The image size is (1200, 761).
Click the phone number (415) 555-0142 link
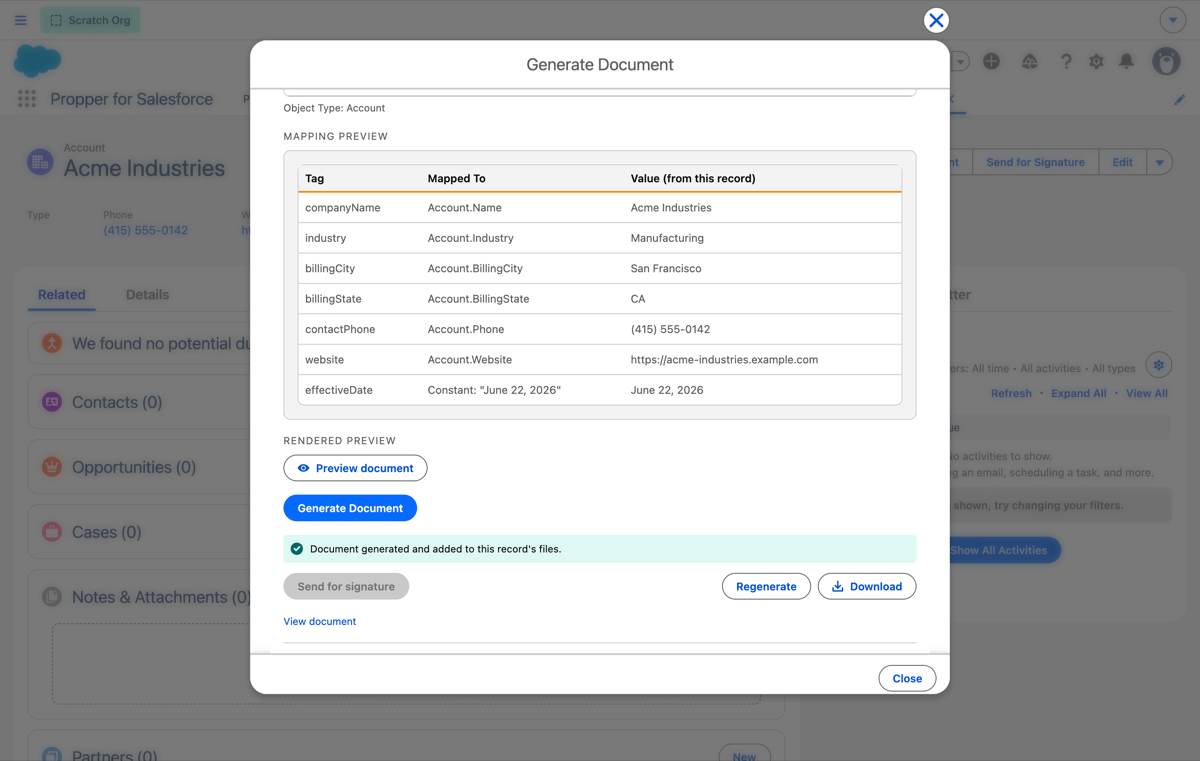pyautogui.click(x=145, y=230)
